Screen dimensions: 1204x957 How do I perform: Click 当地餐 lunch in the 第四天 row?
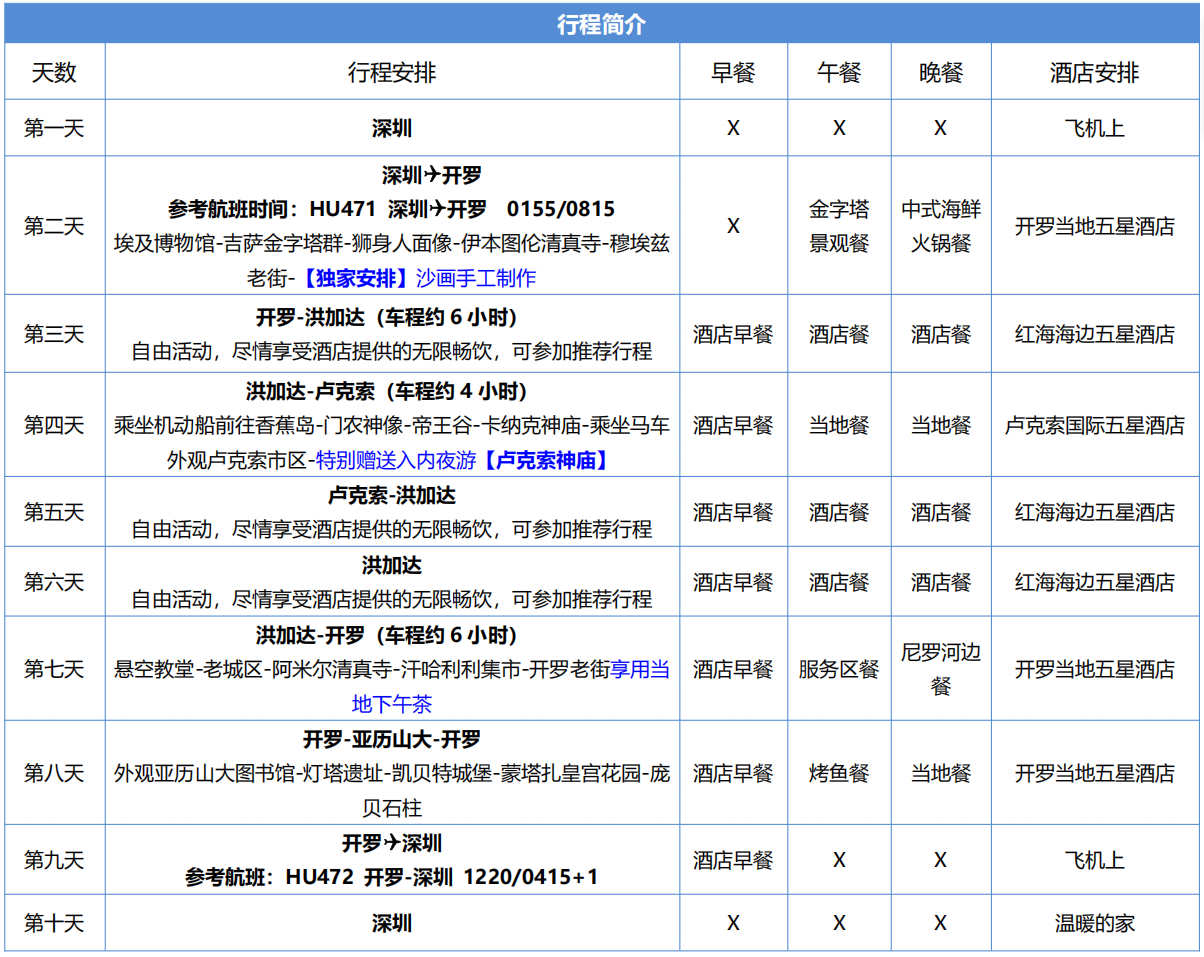pyautogui.click(x=839, y=425)
